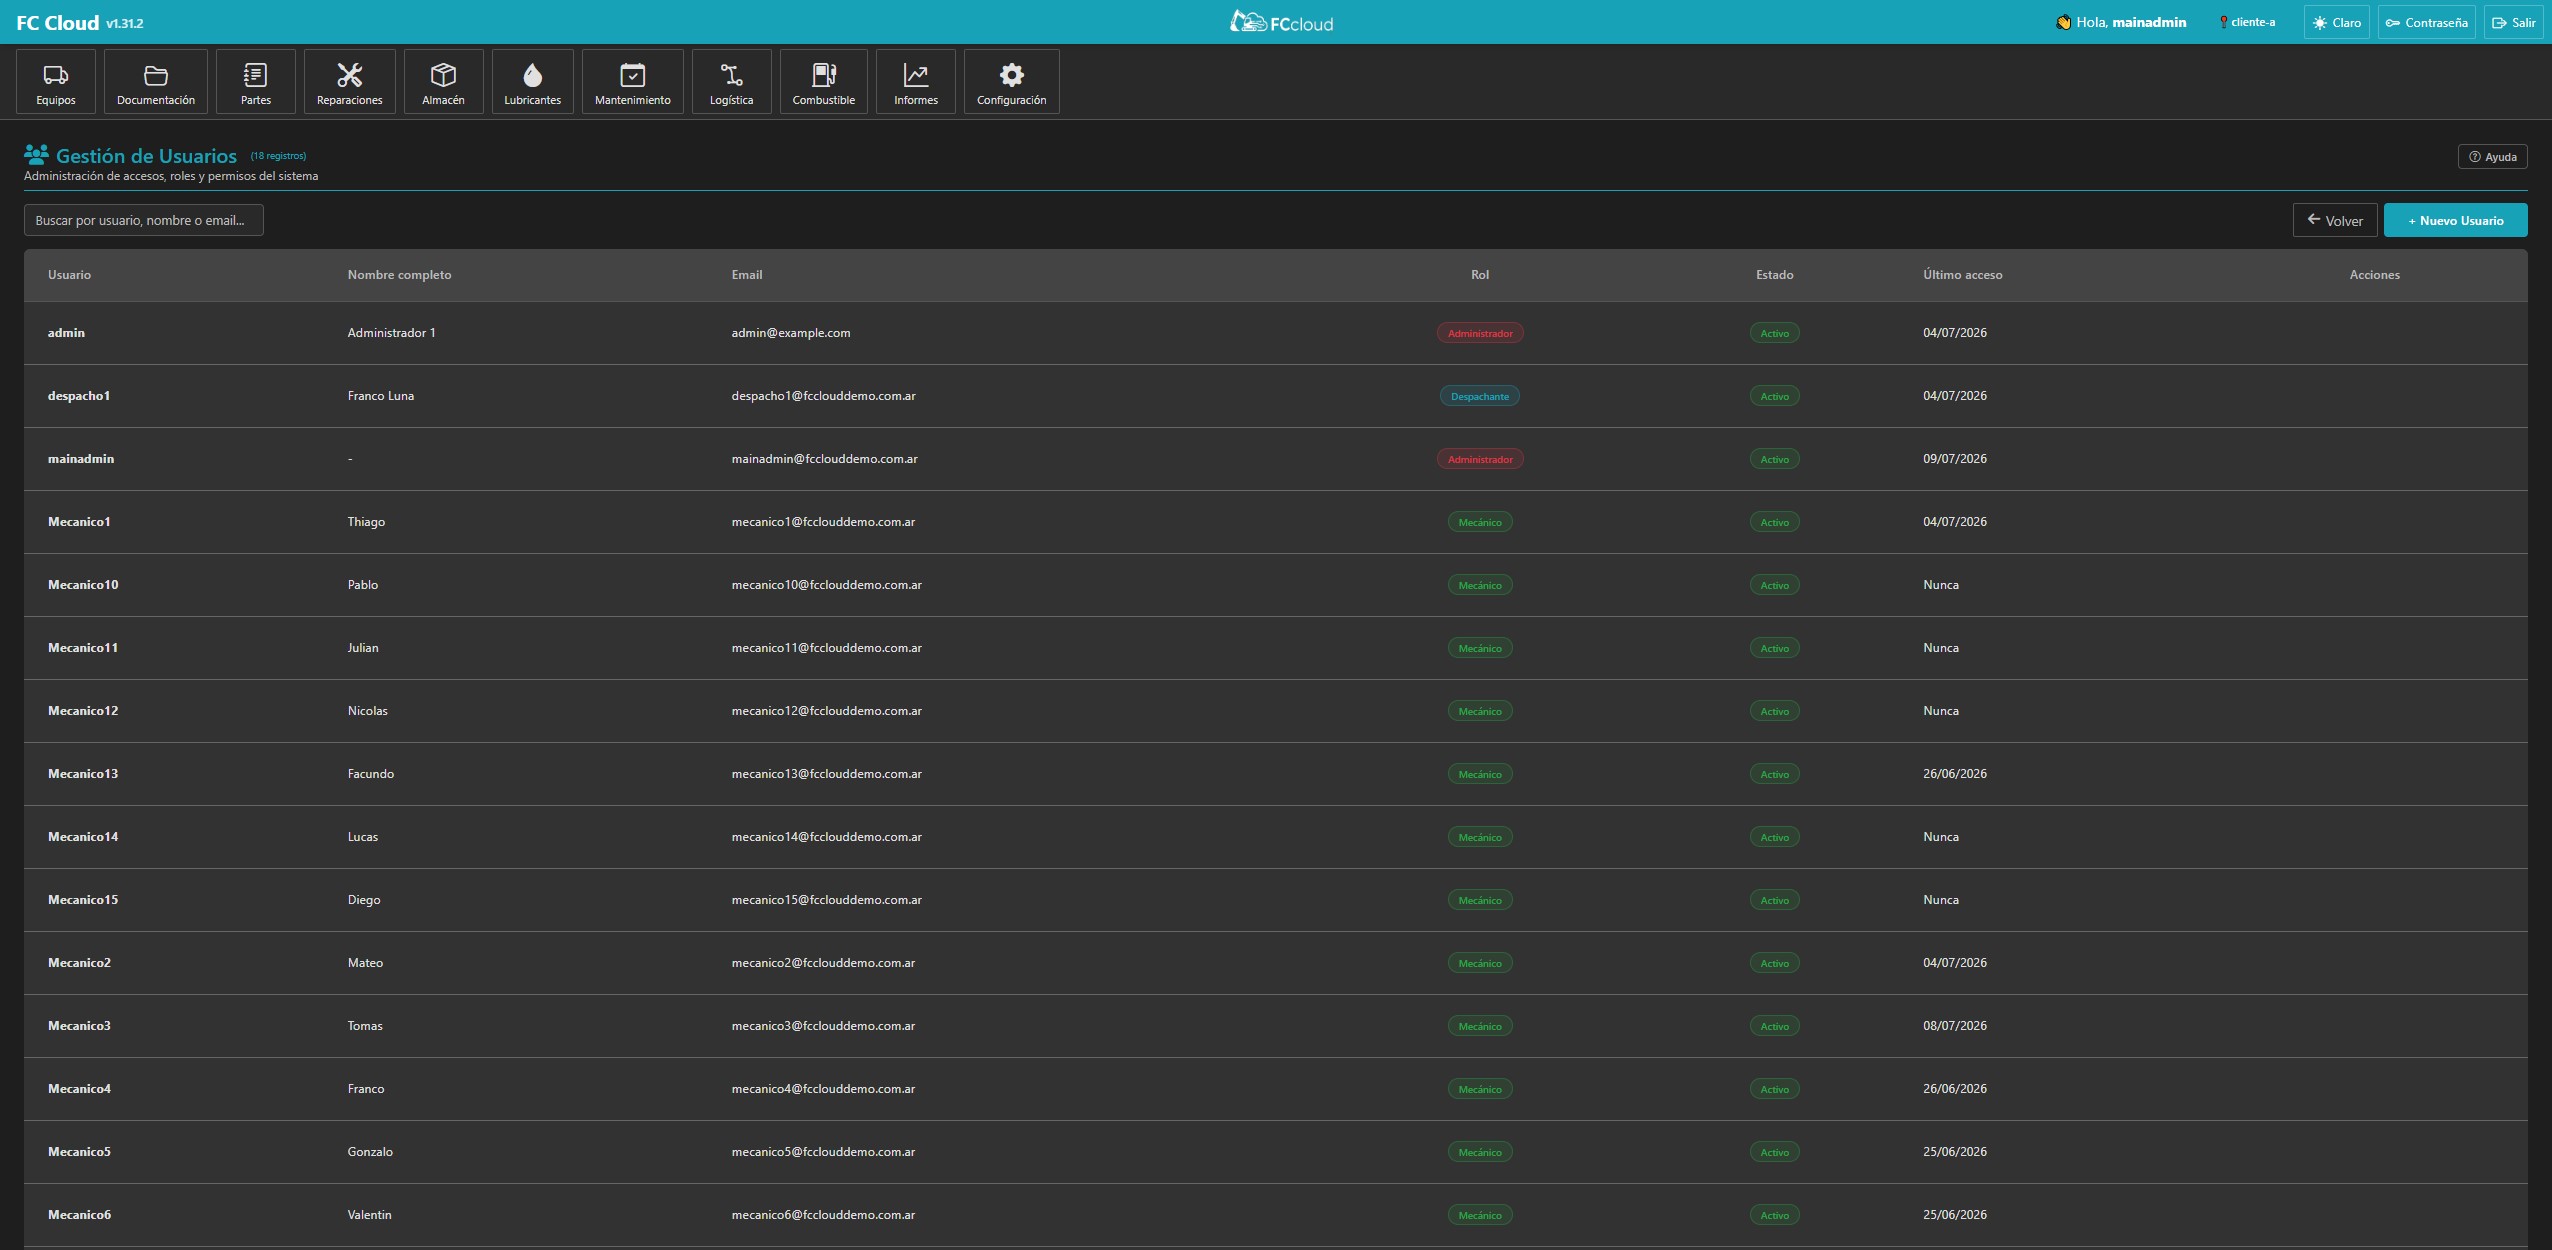Image resolution: width=2552 pixels, height=1250 pixels.
Task: Open the Almacén warehouse module
Action: (x=444, y=82)
